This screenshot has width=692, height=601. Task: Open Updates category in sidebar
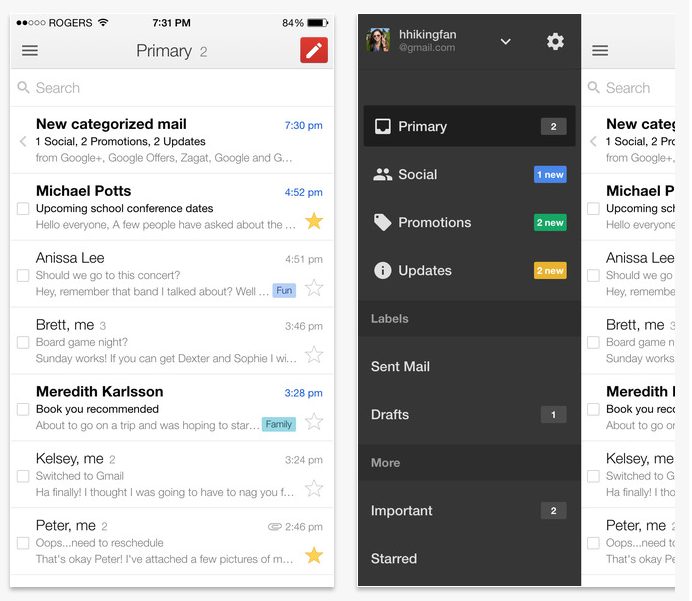[469, 270]
